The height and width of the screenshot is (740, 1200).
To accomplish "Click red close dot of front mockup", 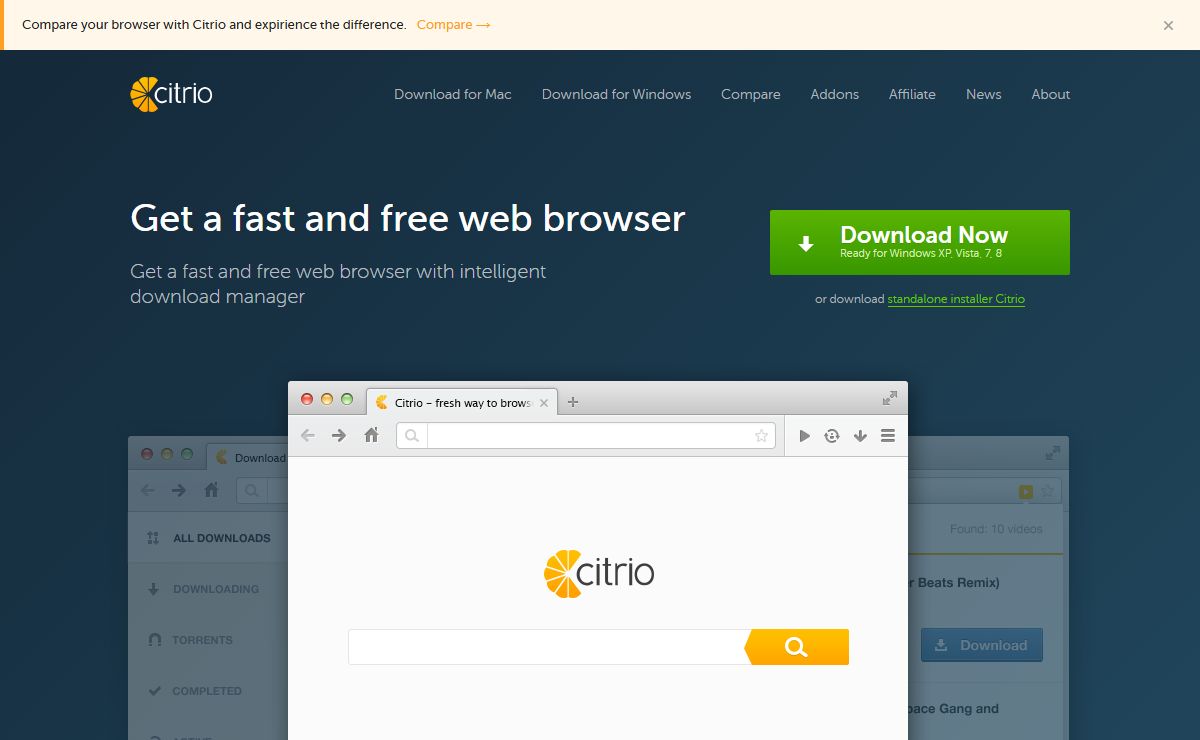I will (x=307, y=399).
